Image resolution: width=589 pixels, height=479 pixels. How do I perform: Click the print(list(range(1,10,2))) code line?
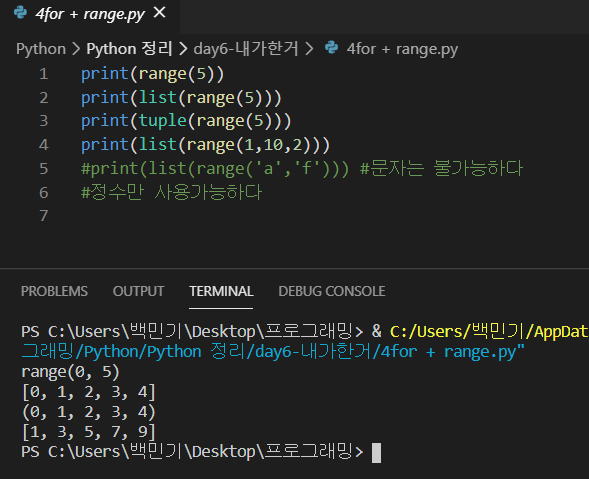click(x=205, y=145)
